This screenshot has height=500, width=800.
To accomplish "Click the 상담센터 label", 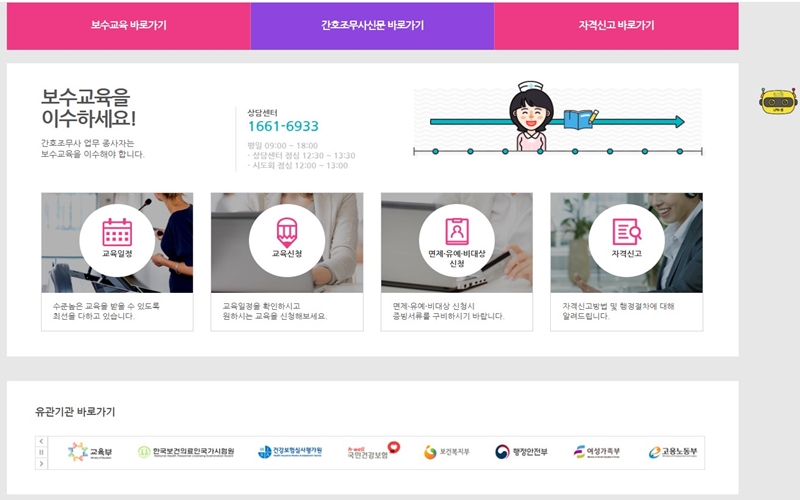I will tap(262, 113).
